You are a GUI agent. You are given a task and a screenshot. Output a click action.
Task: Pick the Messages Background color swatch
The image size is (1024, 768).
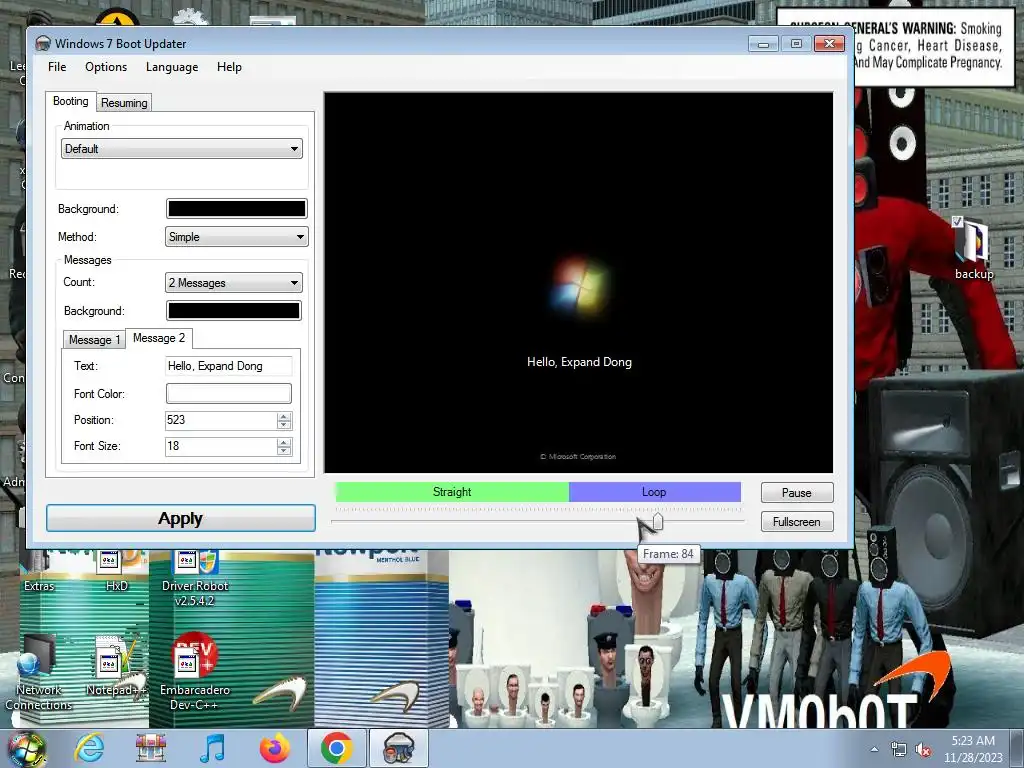[x=234, y=311]
